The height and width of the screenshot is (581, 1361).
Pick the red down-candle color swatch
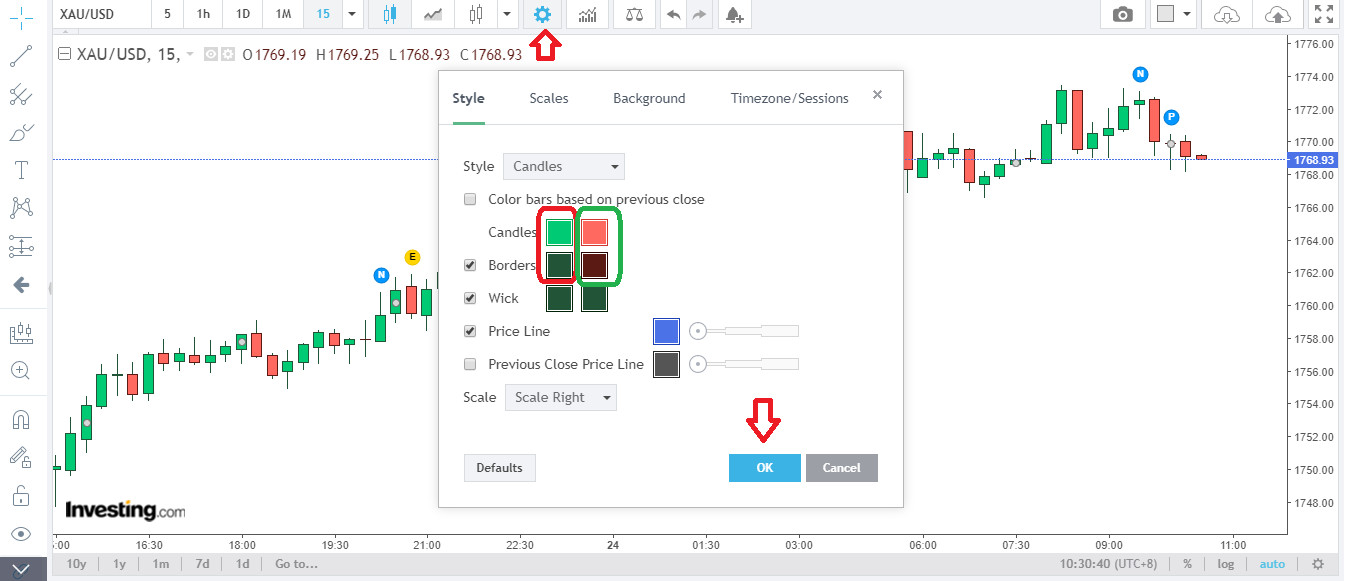[x=595, y=232]
